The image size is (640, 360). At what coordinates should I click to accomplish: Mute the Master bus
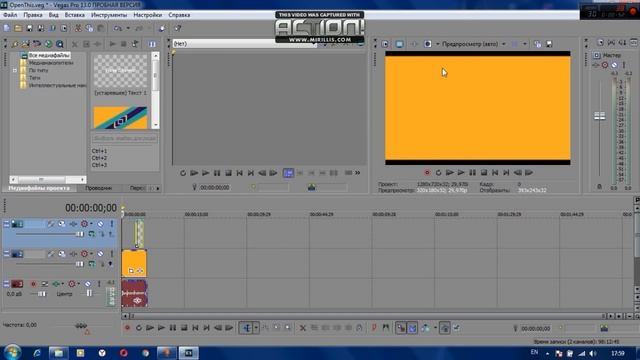pyautogui.click(x=614, y=65)
